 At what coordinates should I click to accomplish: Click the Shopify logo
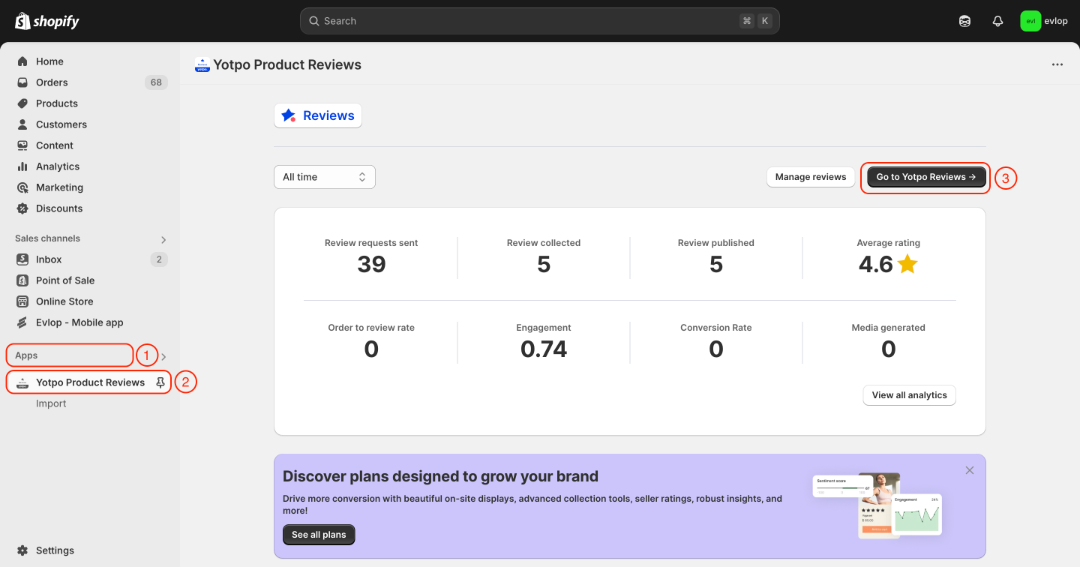click(x=47, y=21)
